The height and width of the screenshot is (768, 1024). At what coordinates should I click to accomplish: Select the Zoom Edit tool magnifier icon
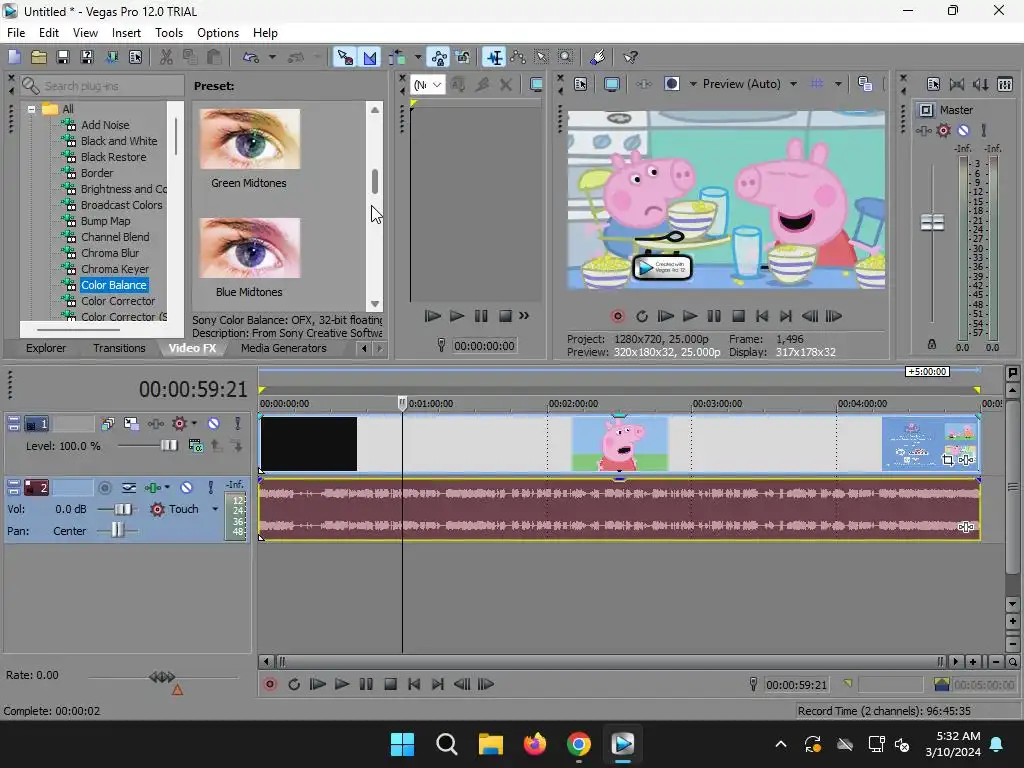point(566,57)
